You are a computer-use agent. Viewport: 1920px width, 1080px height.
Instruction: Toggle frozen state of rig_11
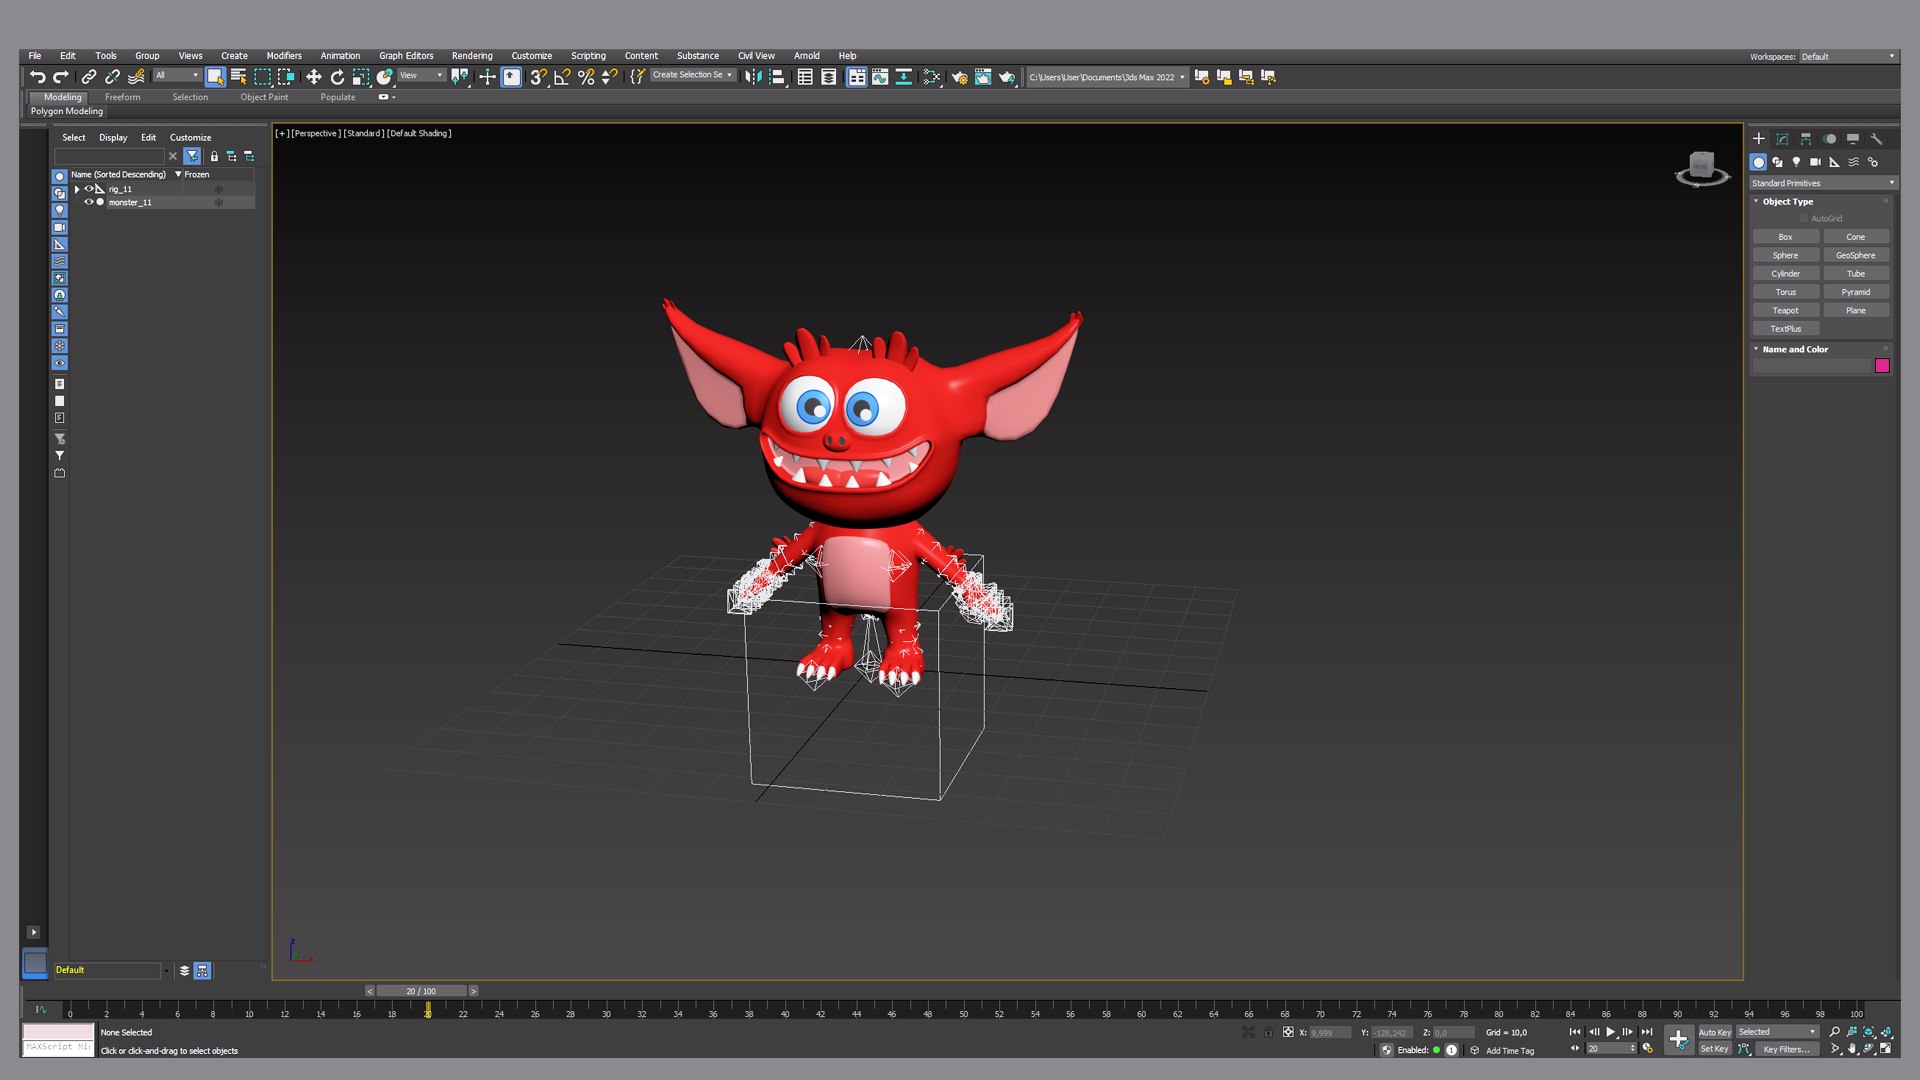[x=218, y=189]
